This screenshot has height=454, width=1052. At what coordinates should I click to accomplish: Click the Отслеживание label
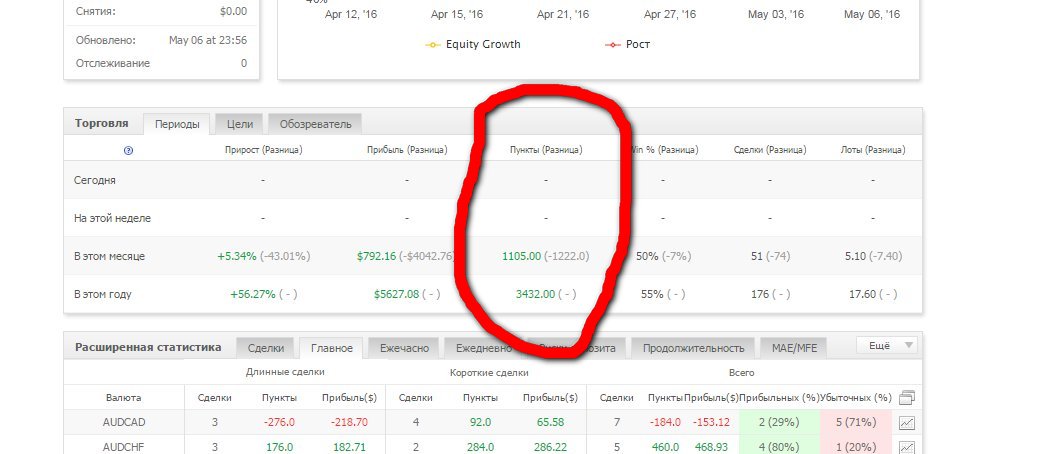pyautogui.click(x=113, y=63)
